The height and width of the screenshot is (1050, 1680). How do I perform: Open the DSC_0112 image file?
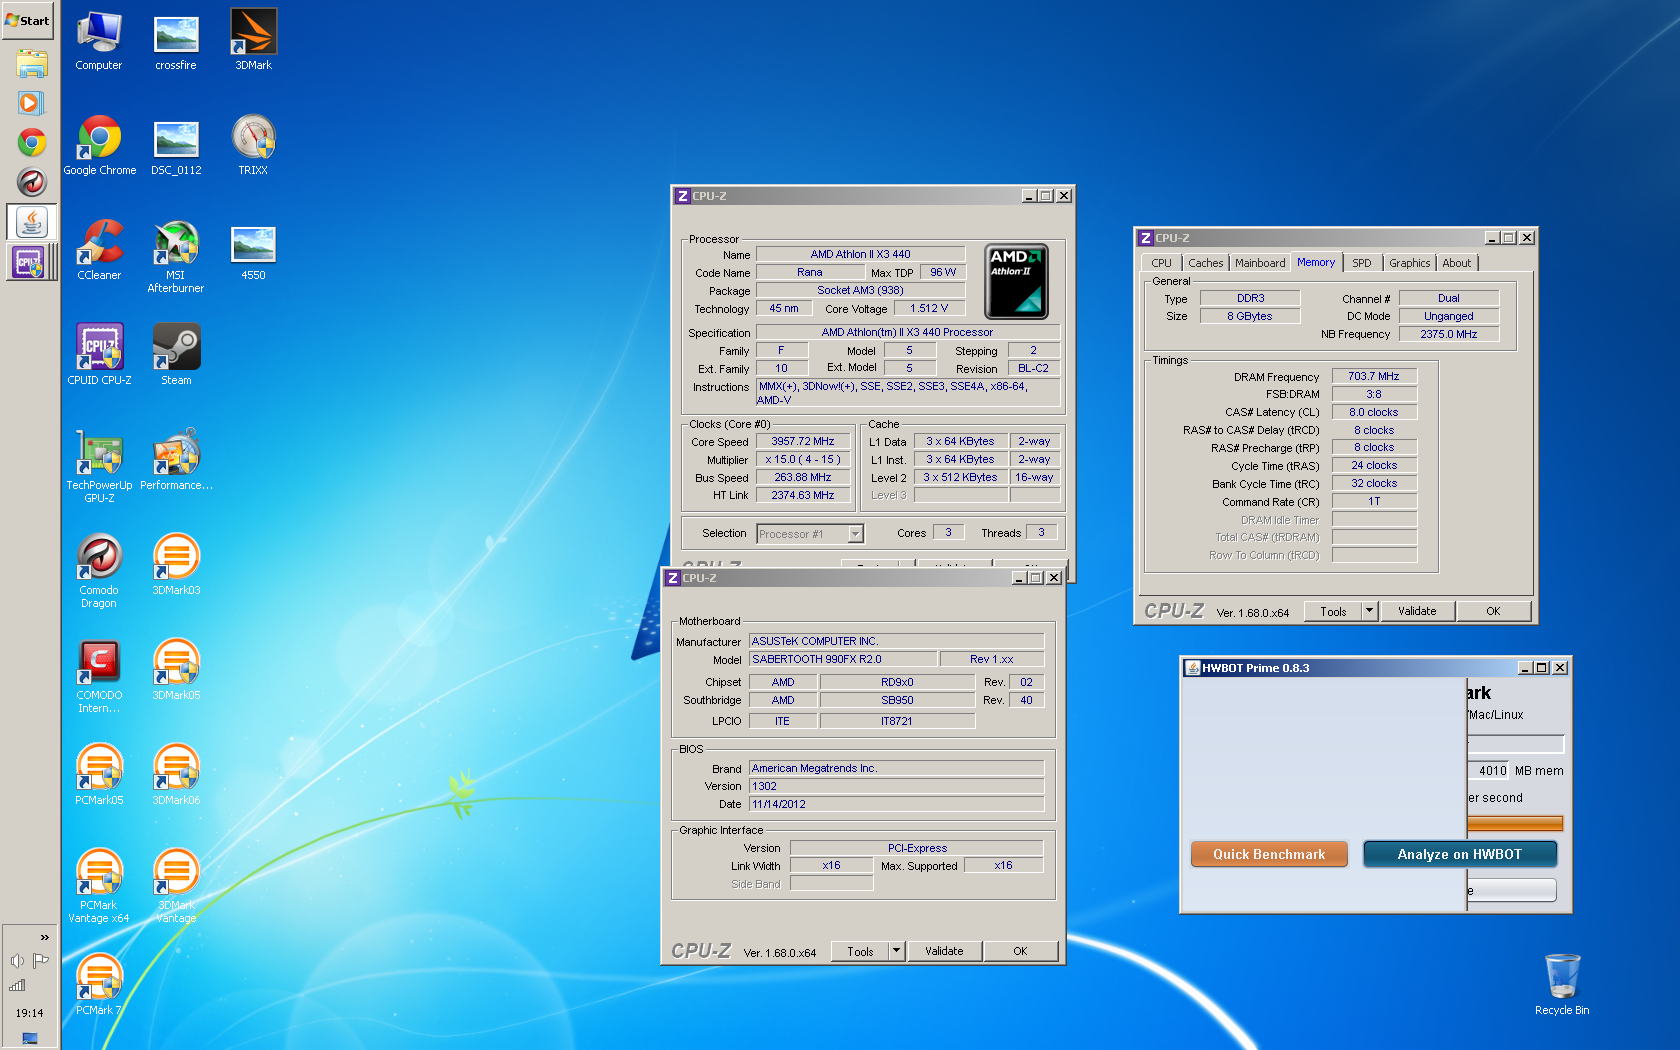[x=176, y=146]
